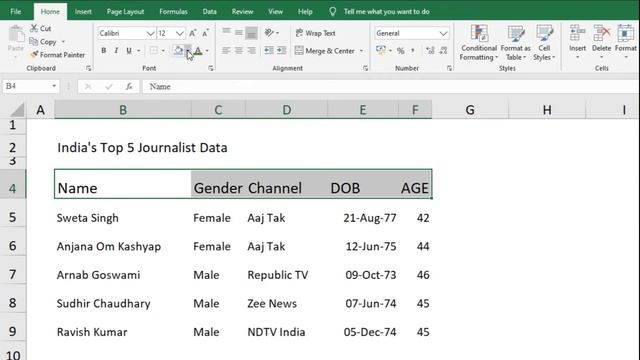The width and height of the screenshot is (640, 360).
Task: Apply fill color with the paint bucket
Action: click(x=178, y=51)
